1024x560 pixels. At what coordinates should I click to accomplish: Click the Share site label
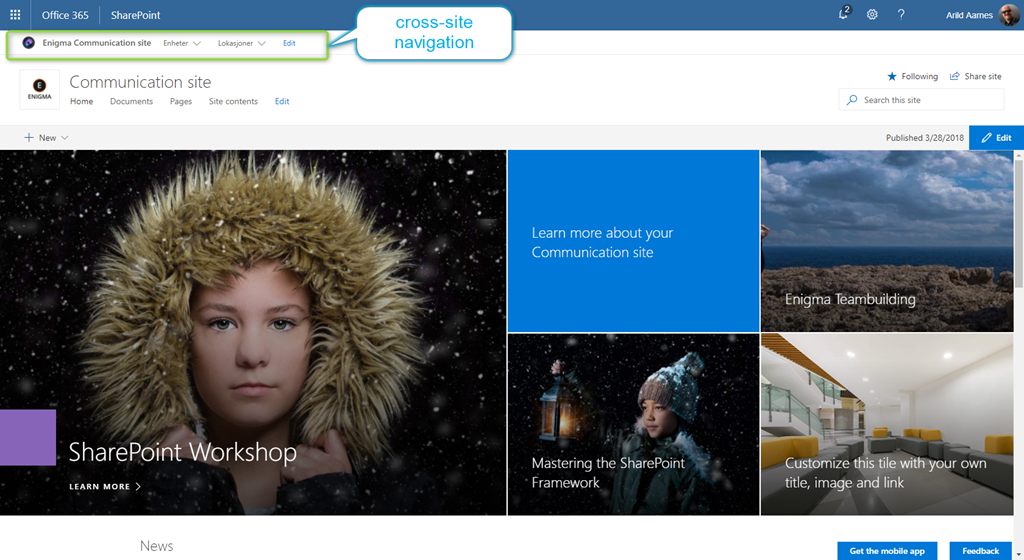click(983, 76)
